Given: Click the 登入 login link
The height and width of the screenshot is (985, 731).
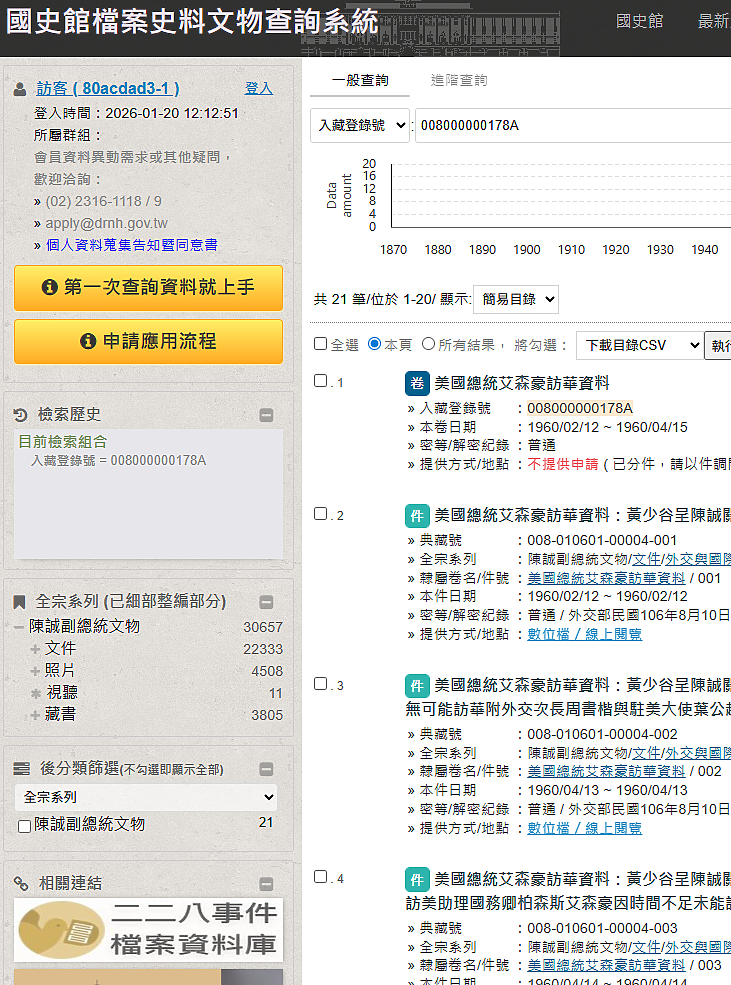Looking at the screenshot, I should click(259, 89).
